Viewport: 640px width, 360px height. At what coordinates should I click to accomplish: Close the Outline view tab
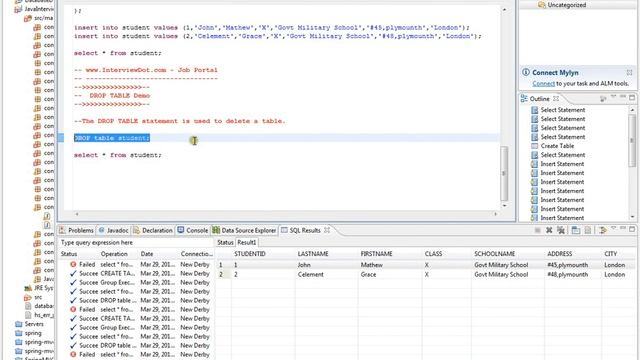pyautogui.click(x=556, y=99)
